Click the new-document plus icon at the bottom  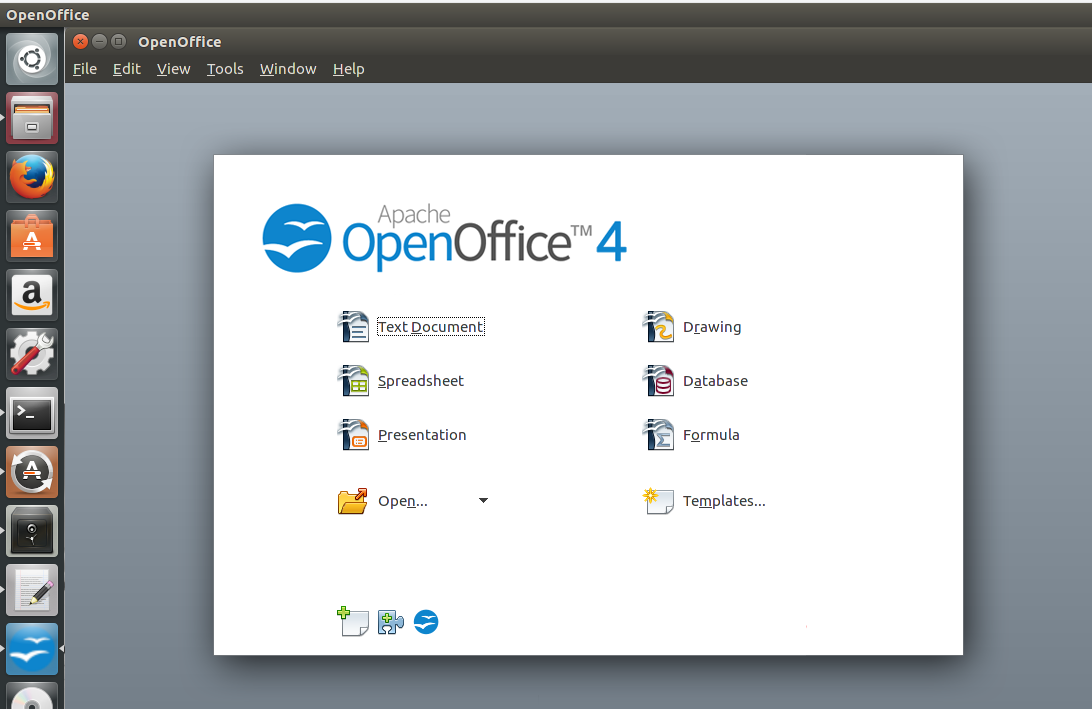pos(352,621)
